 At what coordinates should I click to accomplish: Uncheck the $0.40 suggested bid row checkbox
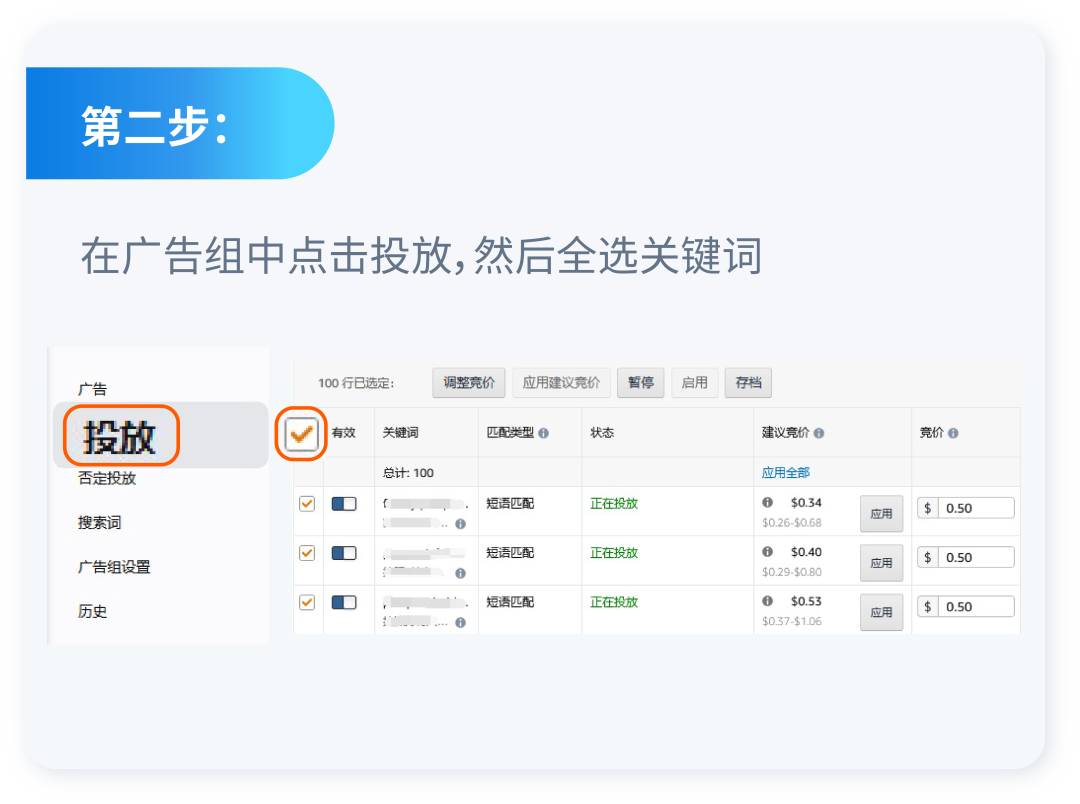(307, 553)
